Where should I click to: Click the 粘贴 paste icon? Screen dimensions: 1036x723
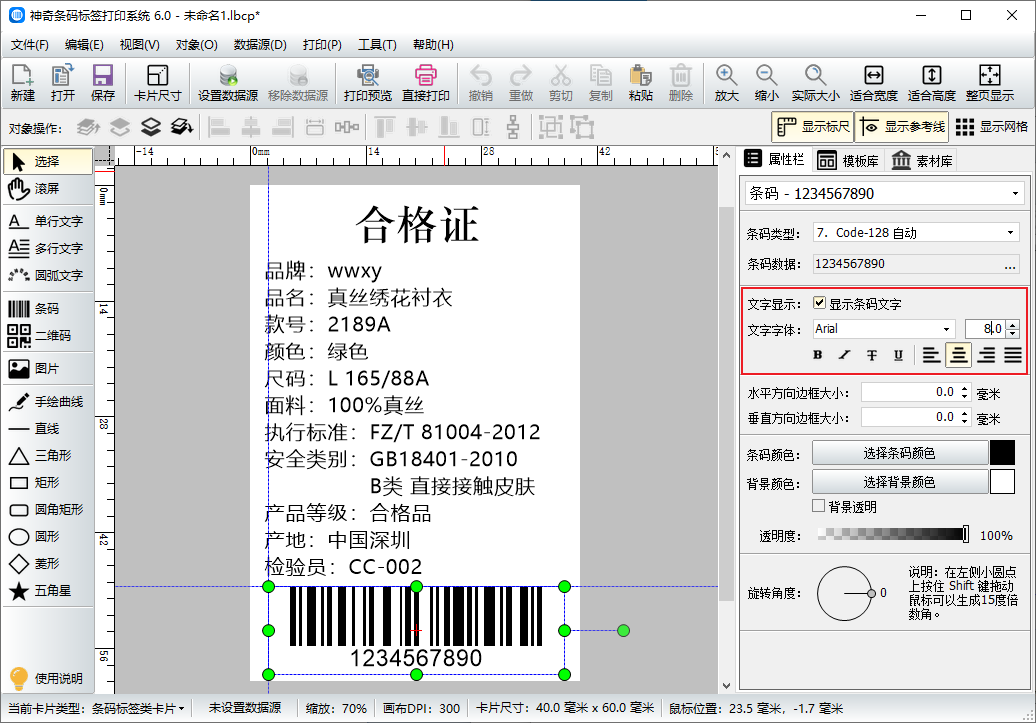pyautogui.click(x=640, y=83)
